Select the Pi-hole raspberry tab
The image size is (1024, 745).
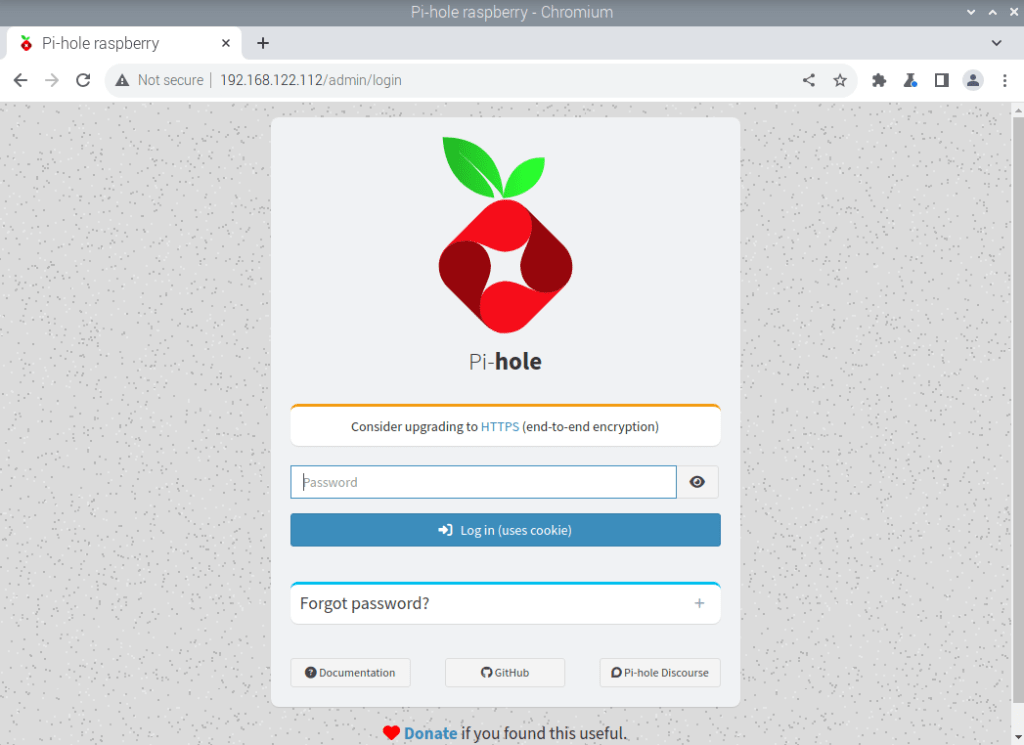(124, 43)
